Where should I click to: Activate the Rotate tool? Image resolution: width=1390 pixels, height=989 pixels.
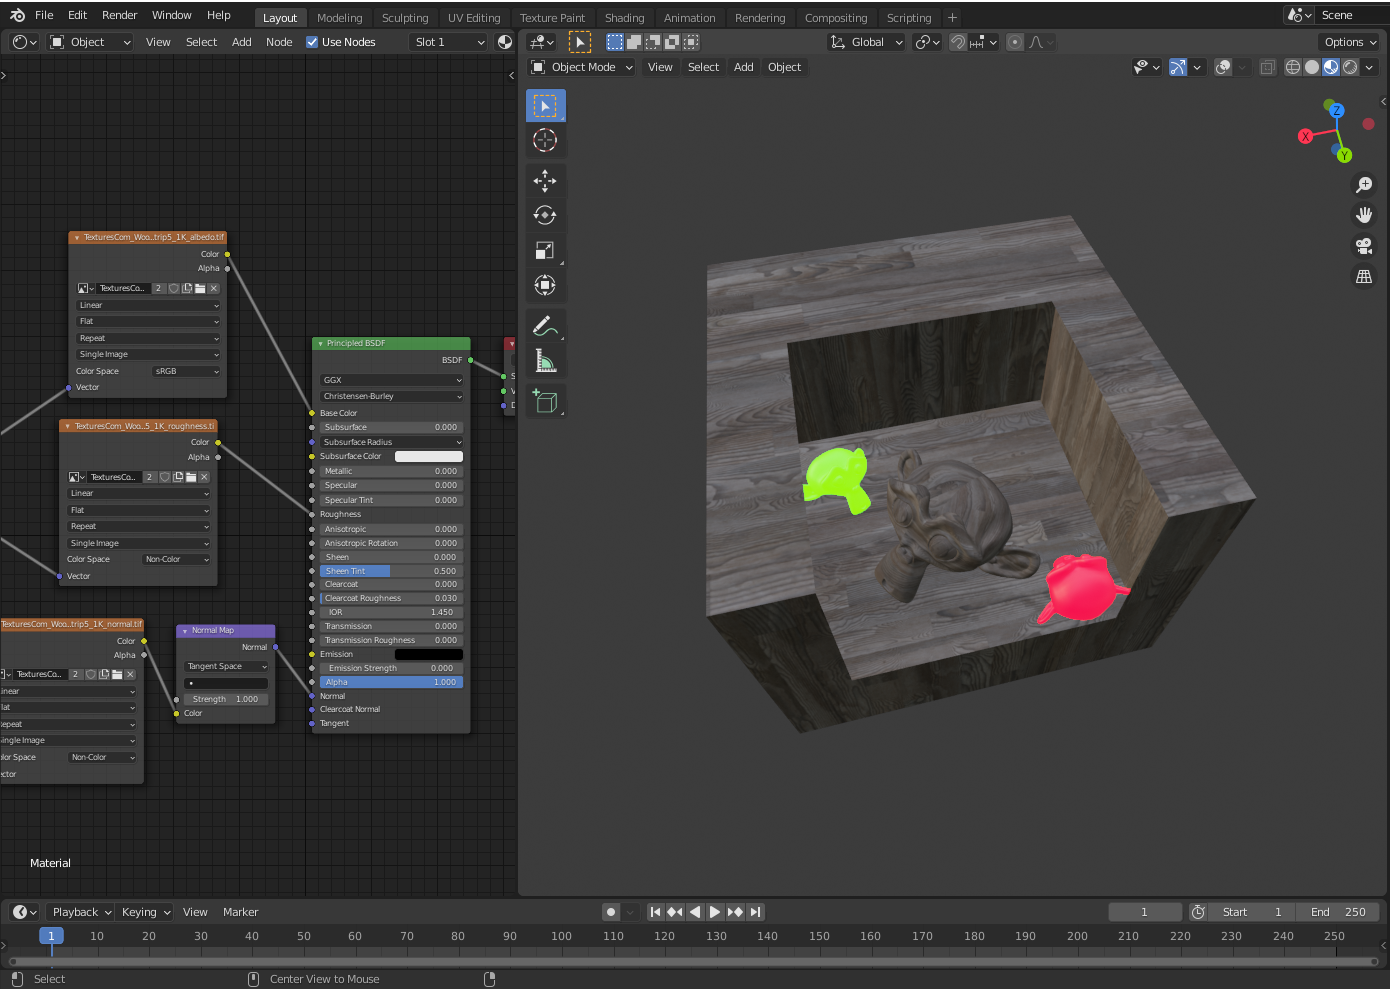(545, 215)
